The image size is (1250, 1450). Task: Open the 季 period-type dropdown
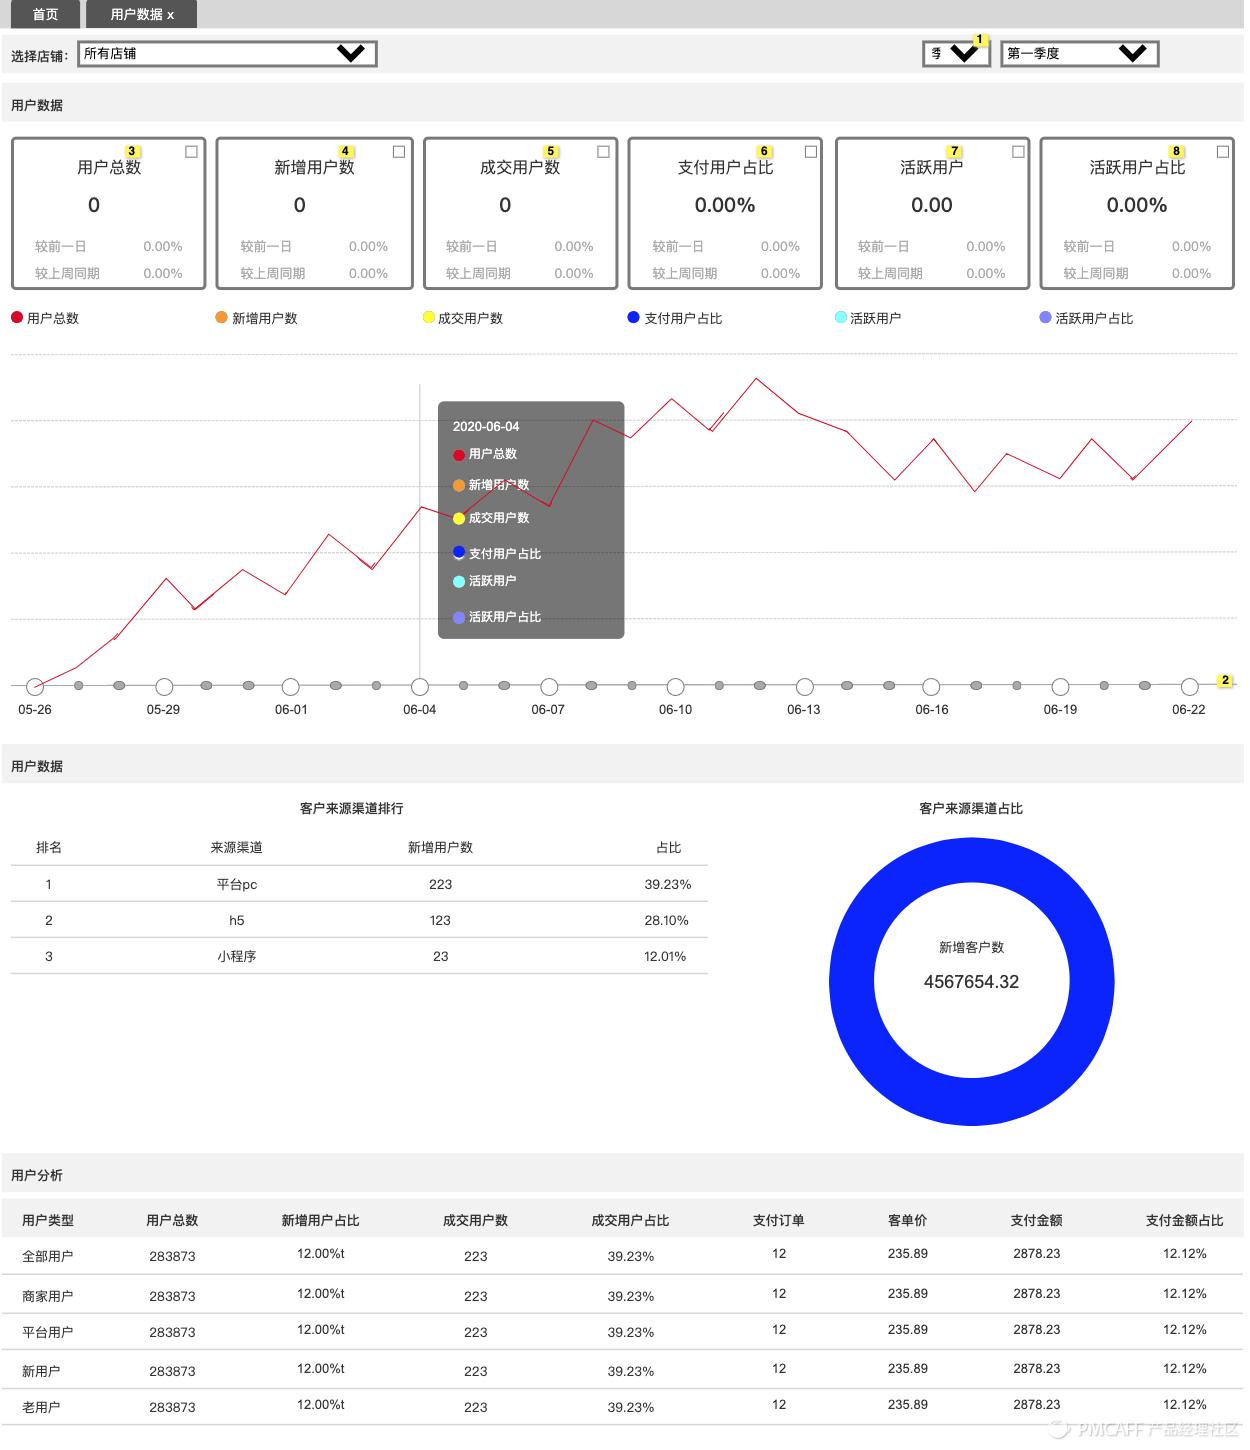[x=955, y=54]
